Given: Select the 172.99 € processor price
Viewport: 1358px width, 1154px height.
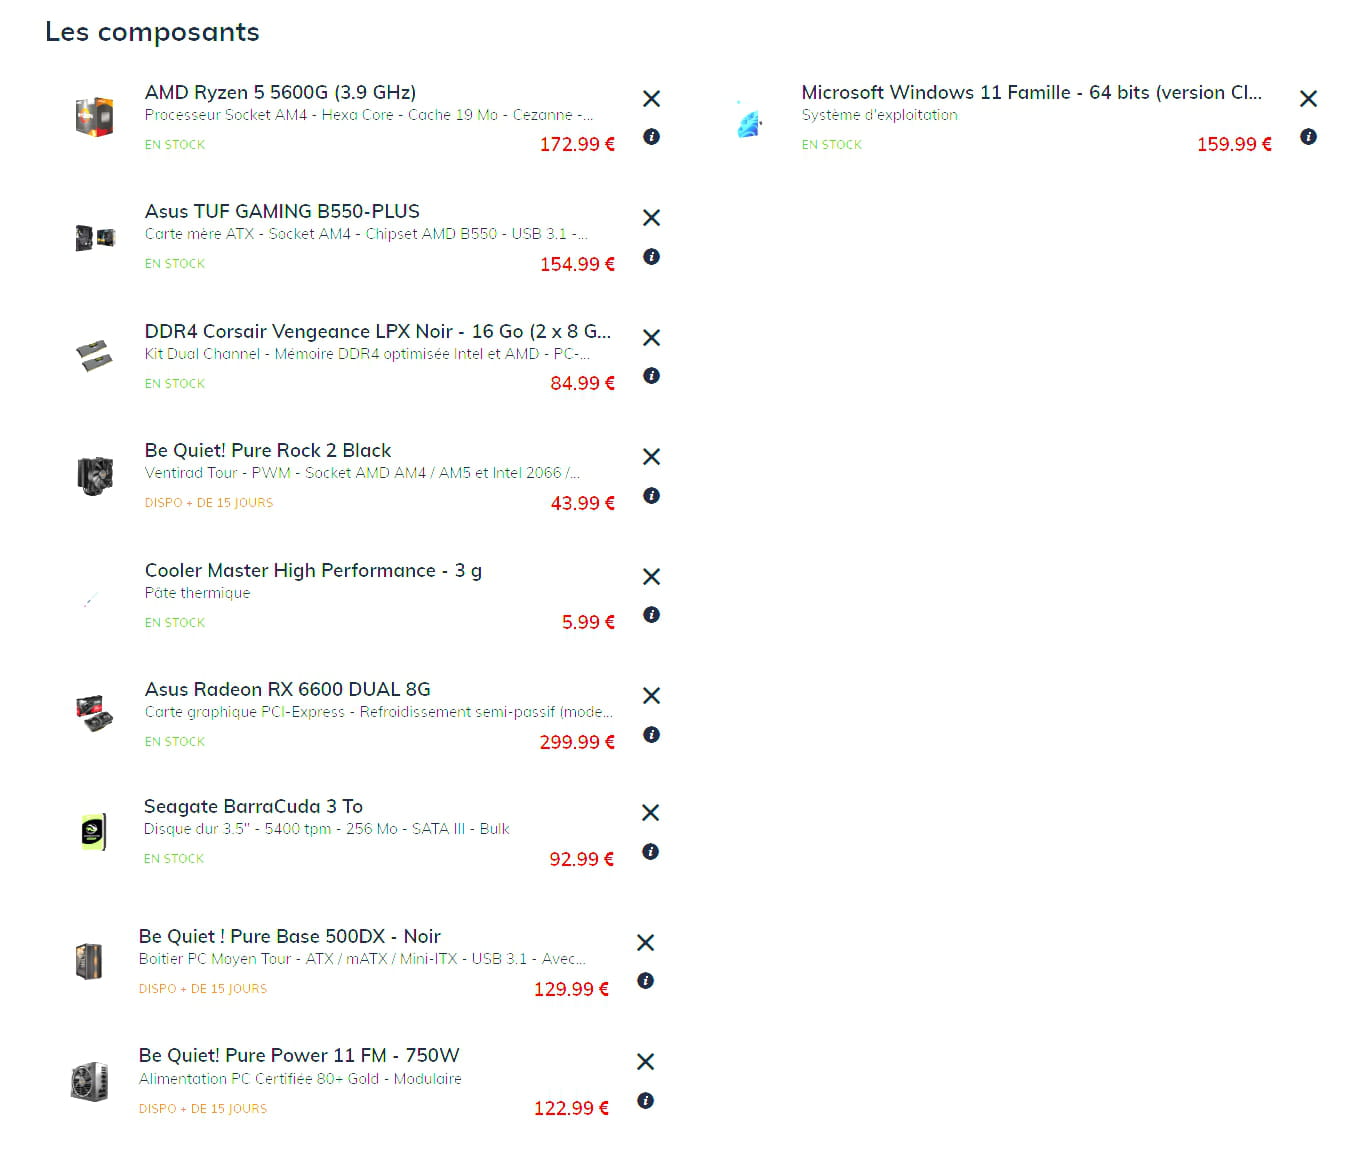Looking at the screenshot, I should 577,144.
